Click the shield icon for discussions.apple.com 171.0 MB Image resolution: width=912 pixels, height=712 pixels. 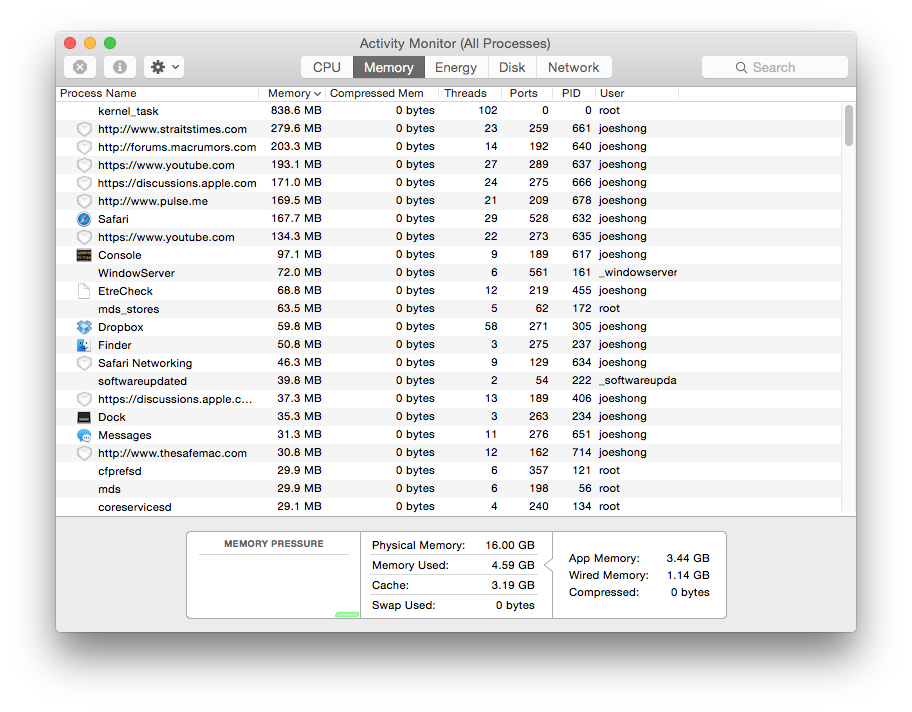(84, 183)
